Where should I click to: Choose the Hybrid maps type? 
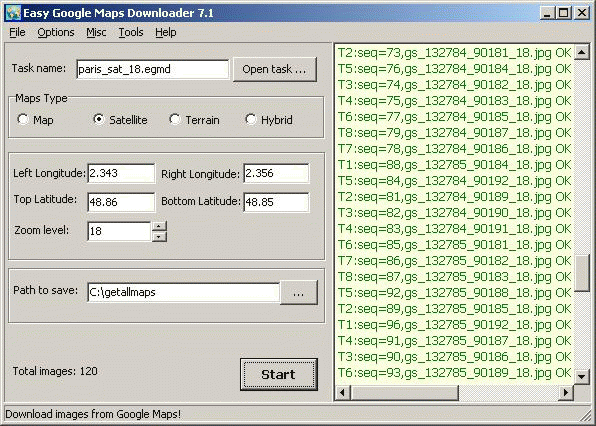coord(269,120)
